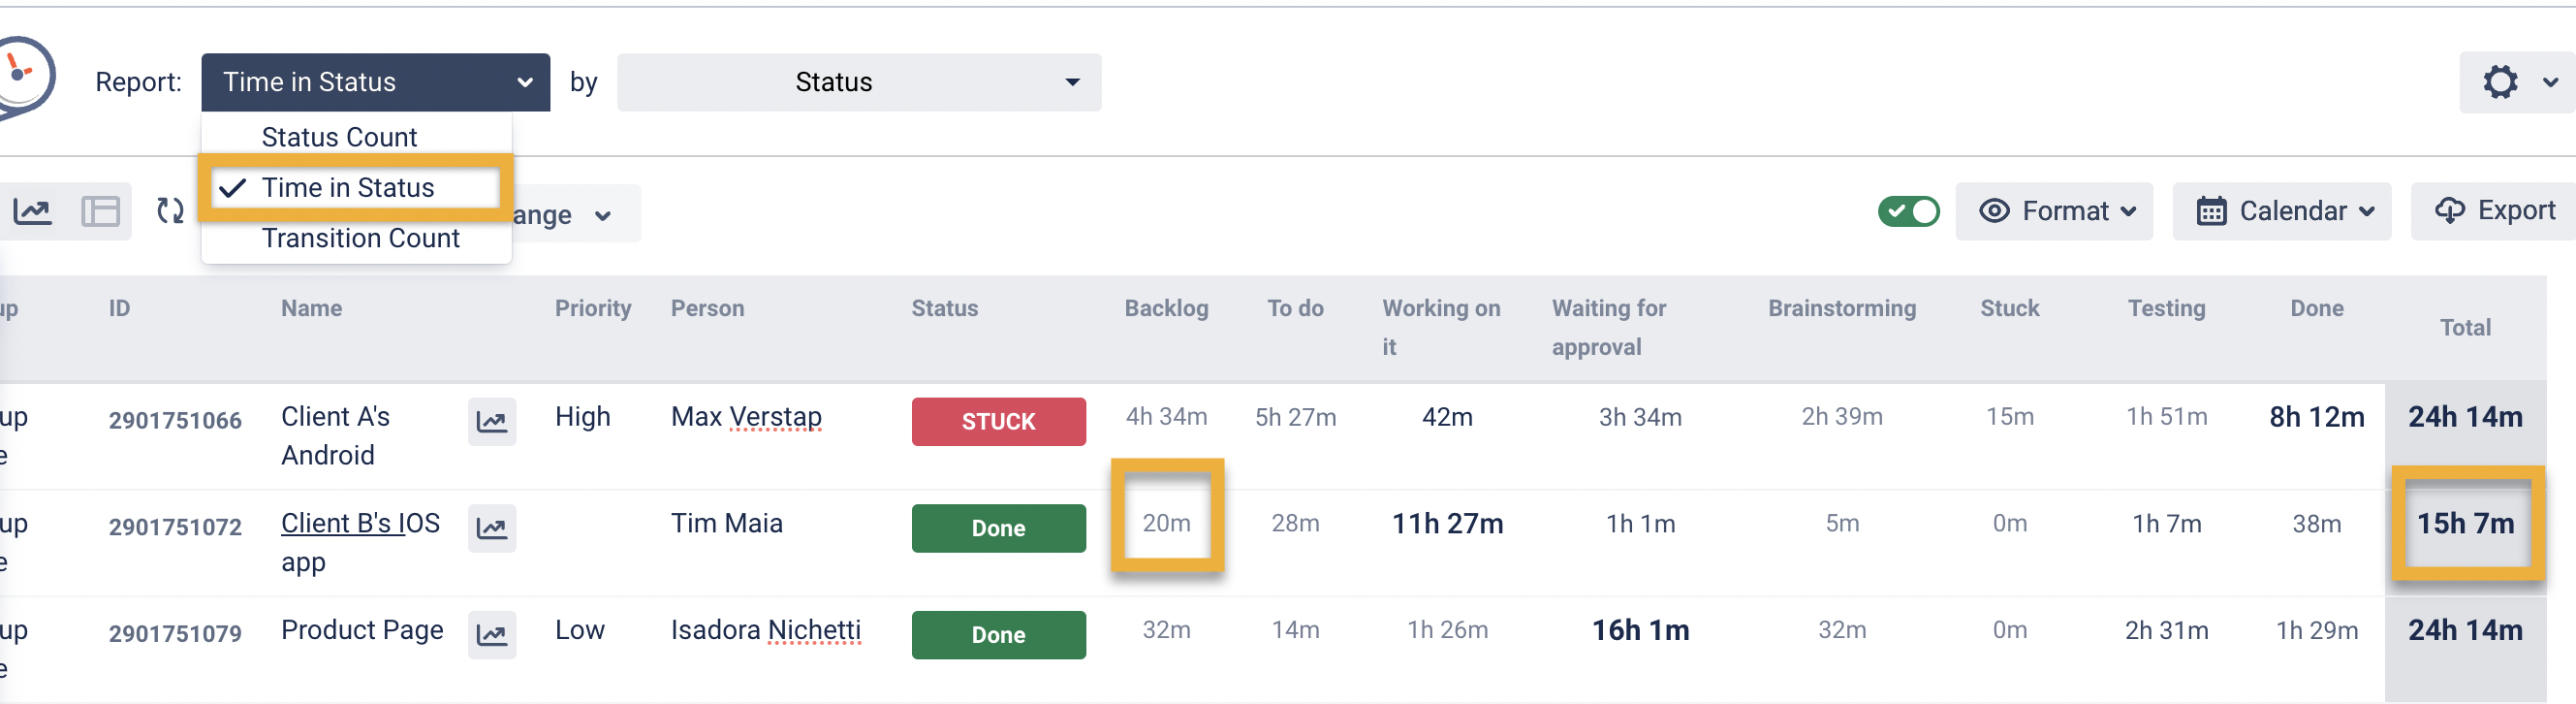Switch to table layout view icon
This screenshot has width=2576, height=704.
pyautogui.click(x=100, y=211)
